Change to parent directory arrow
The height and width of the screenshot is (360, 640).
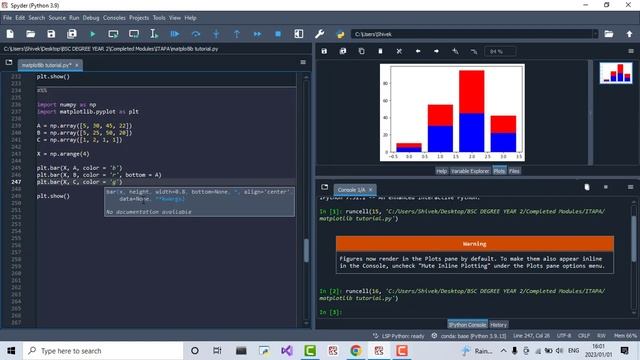pos(629,34)
